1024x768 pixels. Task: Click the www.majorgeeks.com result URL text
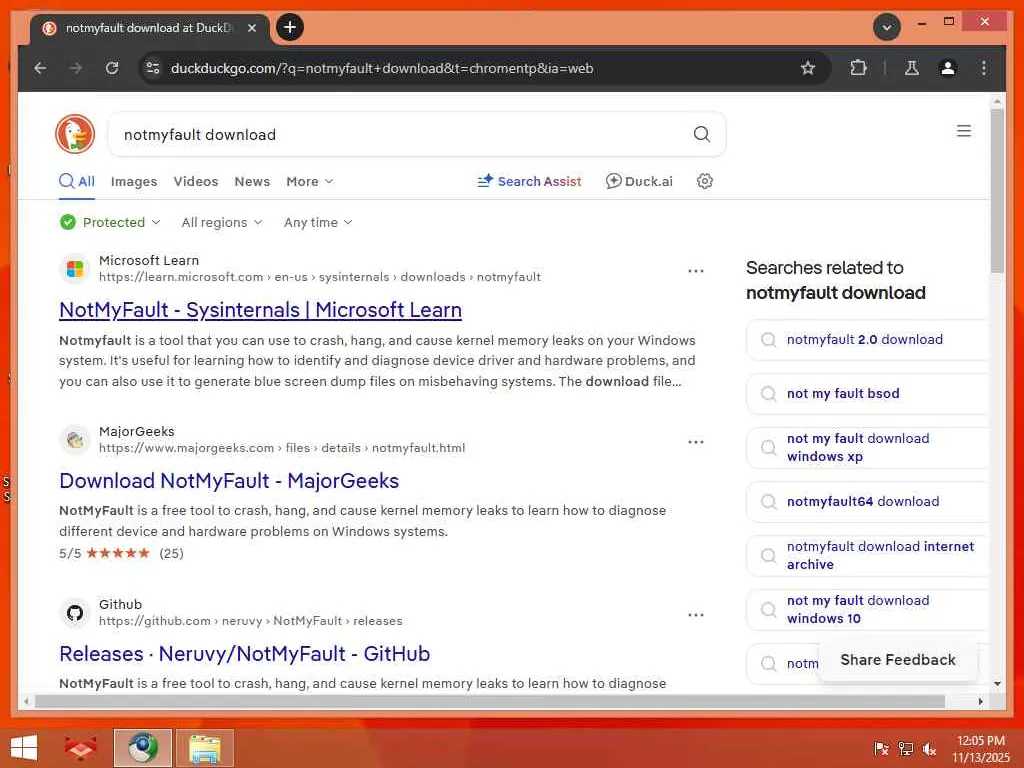pos(282,448)
